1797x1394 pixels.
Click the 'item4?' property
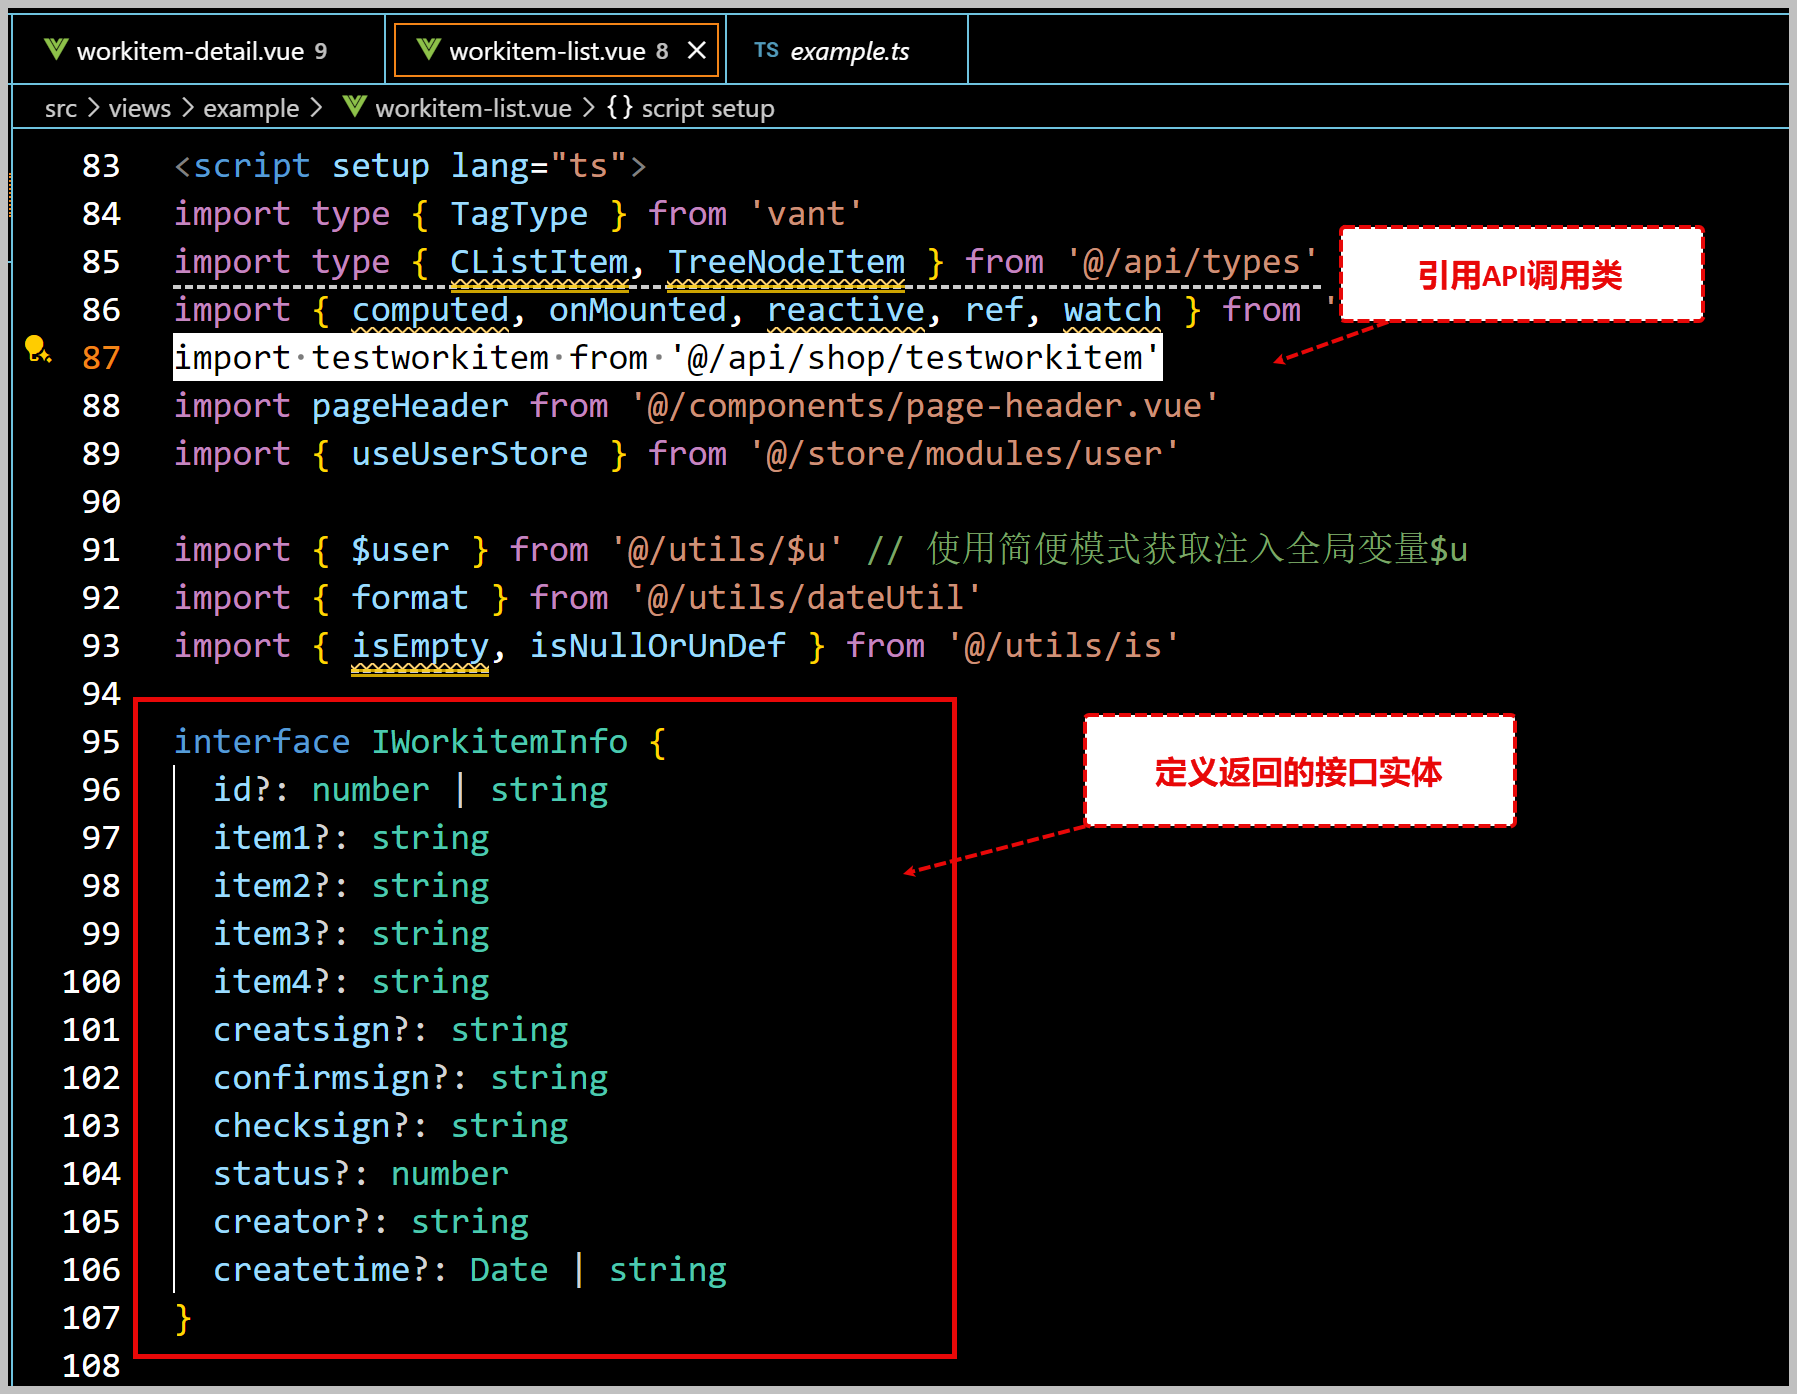(x=272, y=982)
